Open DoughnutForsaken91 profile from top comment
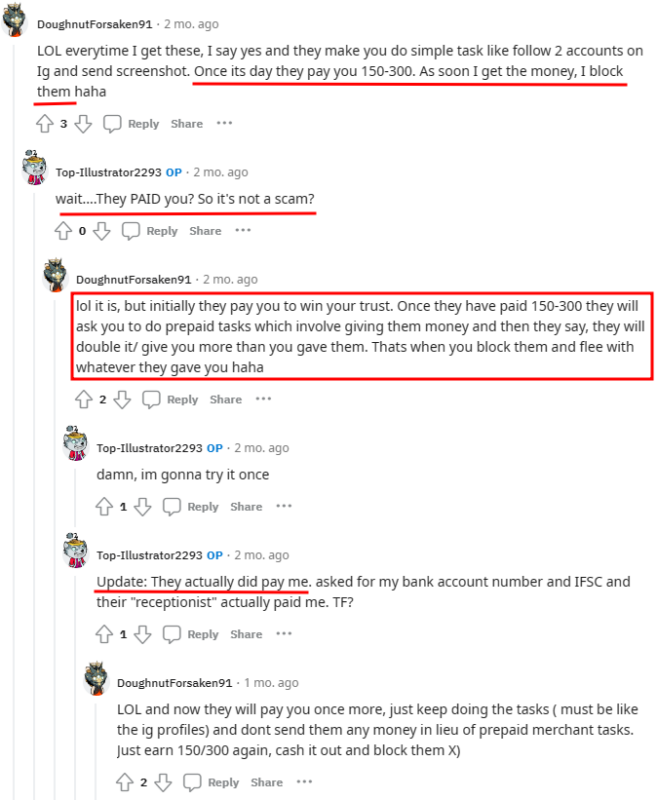The image size is (657, 800). [x=95, y=24]
